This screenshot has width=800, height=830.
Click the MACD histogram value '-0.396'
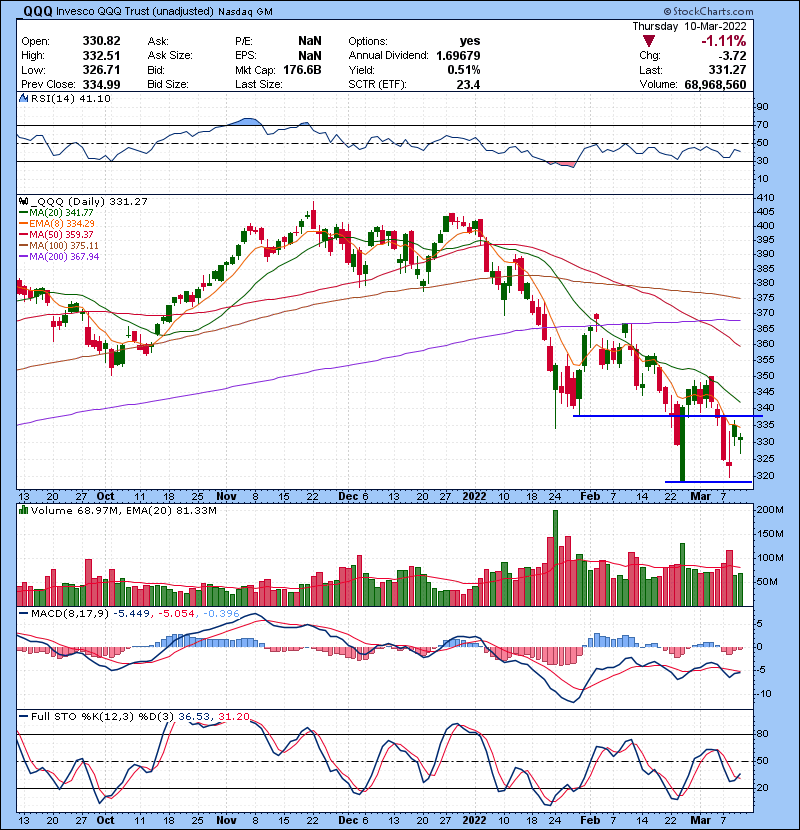click(x=221, y=614)
